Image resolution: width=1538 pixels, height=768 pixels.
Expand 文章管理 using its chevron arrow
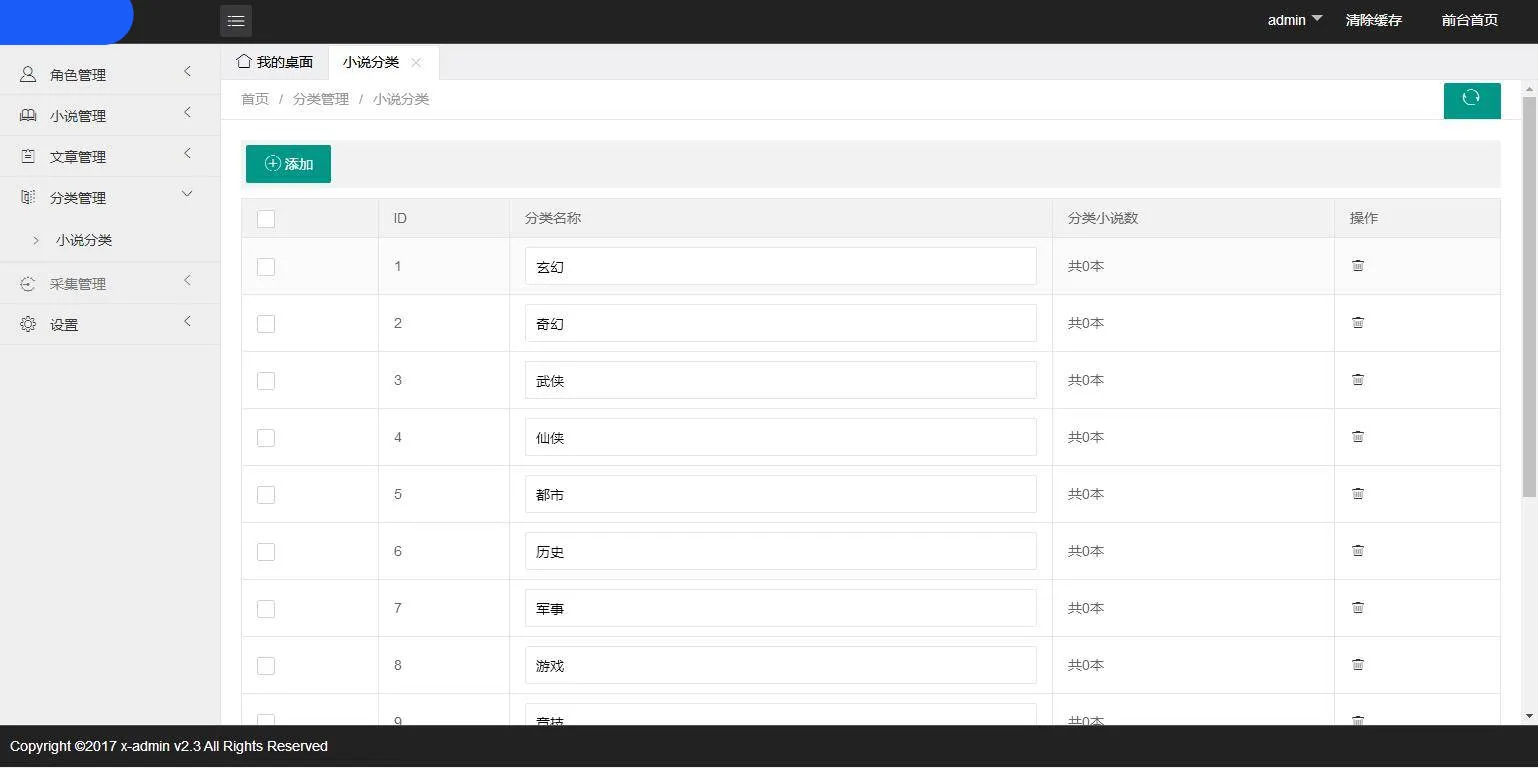tap(187, 153)
